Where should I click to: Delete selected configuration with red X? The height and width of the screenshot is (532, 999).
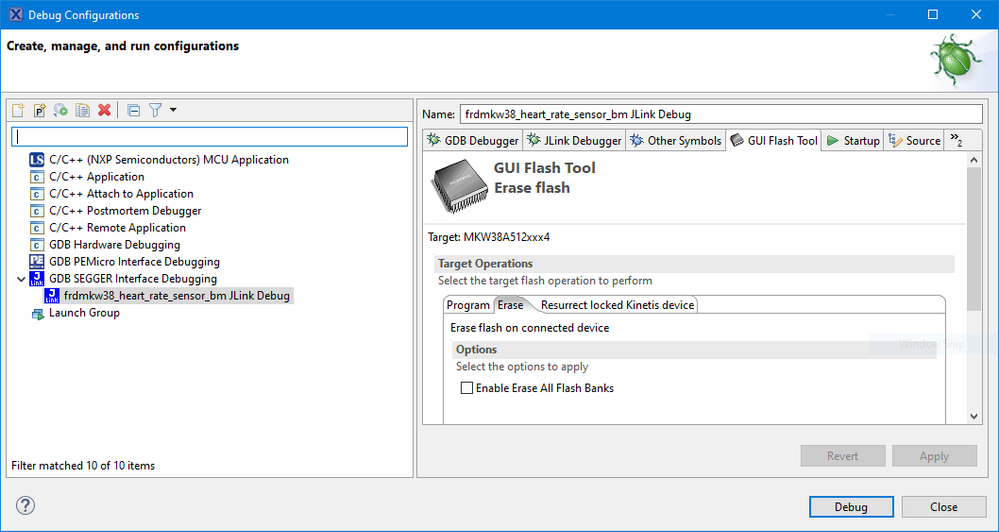pyautogui.click(x=104, y=110)
